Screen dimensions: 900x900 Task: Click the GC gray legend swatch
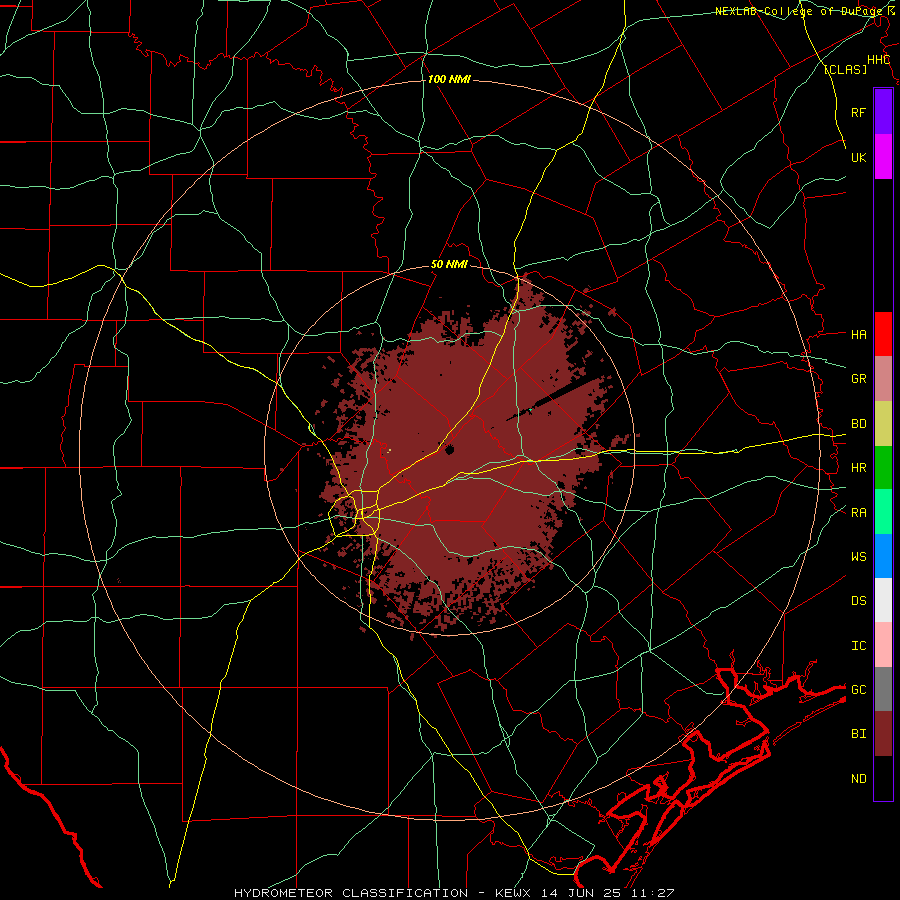[883, 689]
